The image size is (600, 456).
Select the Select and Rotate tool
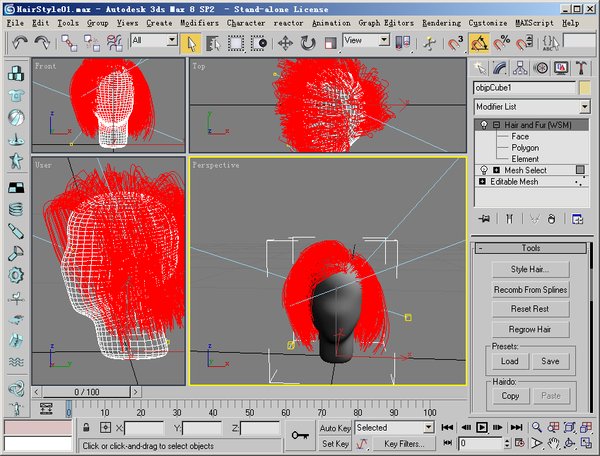tap(307, 42)
